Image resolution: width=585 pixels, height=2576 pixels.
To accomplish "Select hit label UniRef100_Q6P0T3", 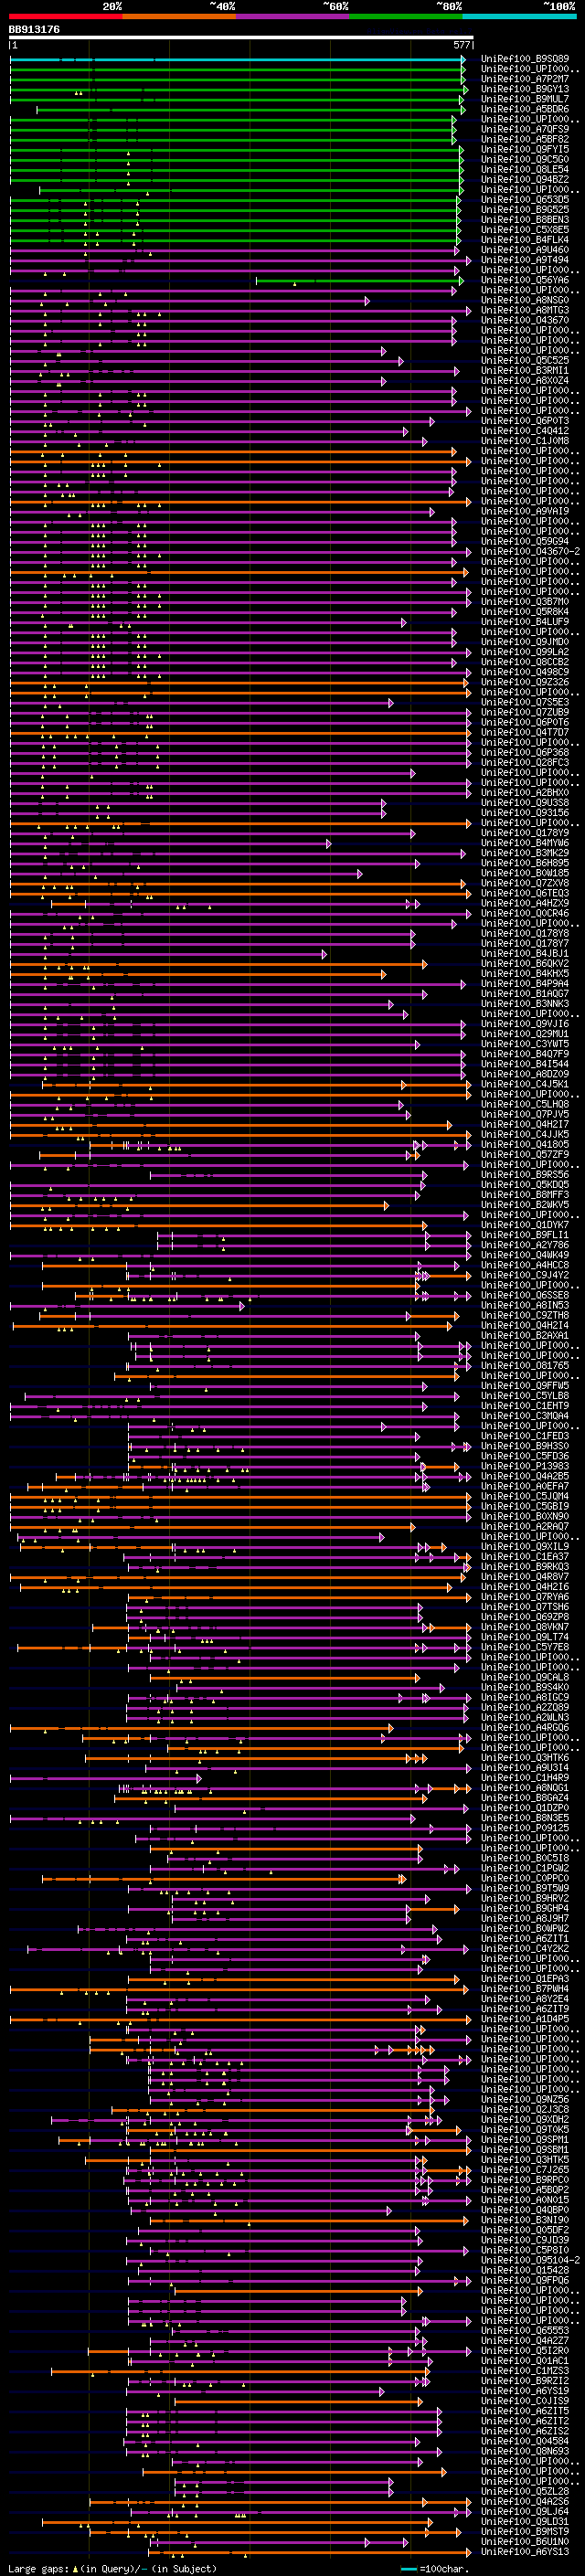I will pos(525,422).
